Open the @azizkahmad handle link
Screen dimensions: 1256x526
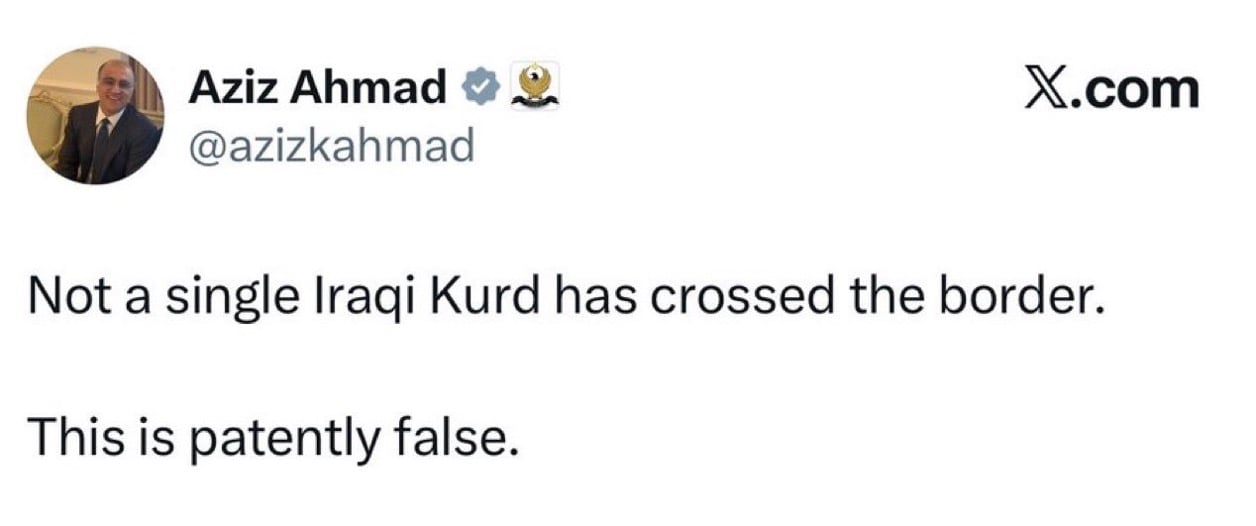tap(330, 147)
